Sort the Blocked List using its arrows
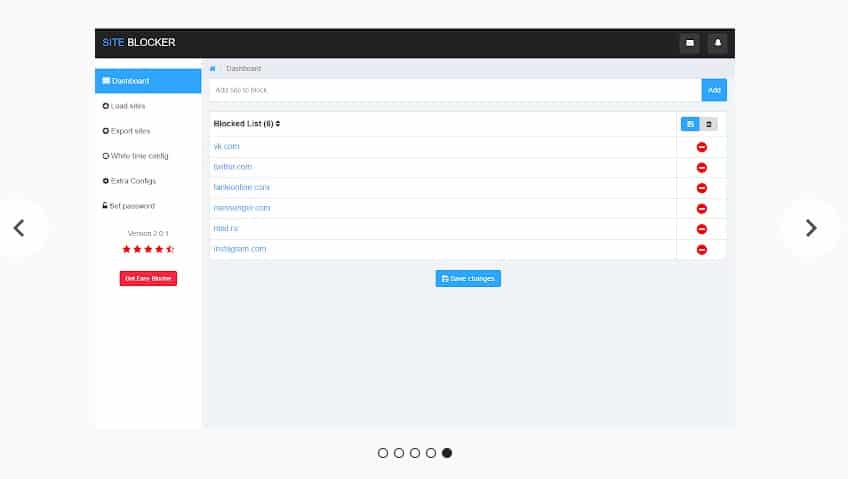This screenshot has width=848, height=479. (x=277, y=124)
